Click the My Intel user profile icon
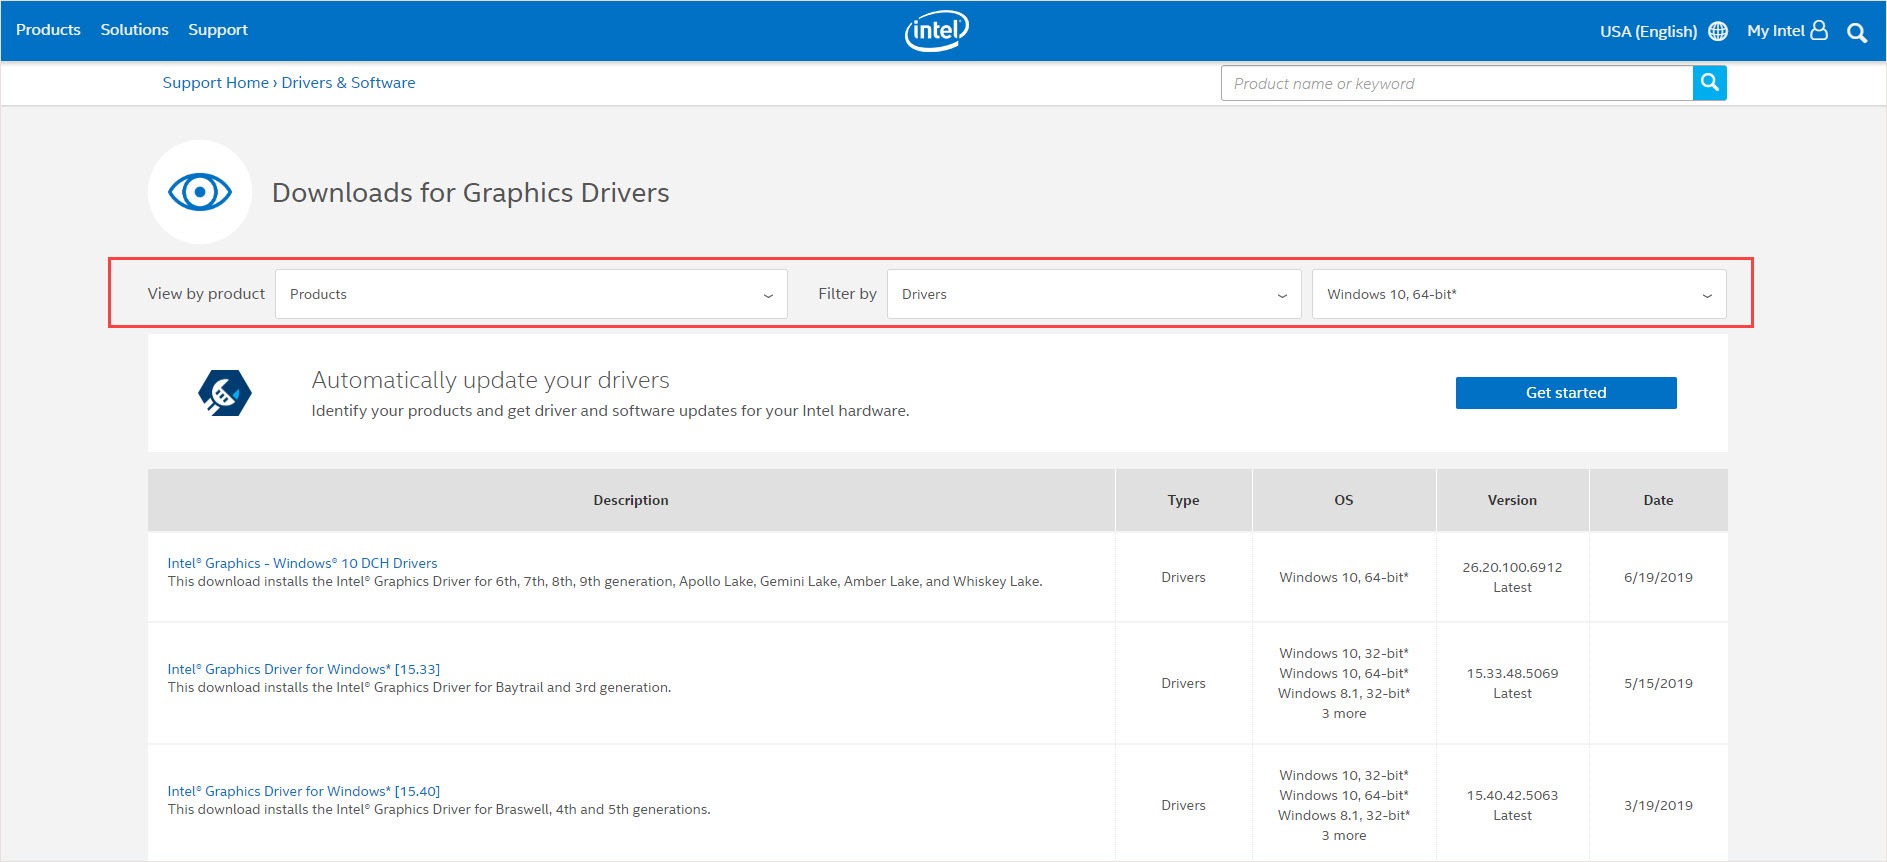 click(x=1819, y=31)
